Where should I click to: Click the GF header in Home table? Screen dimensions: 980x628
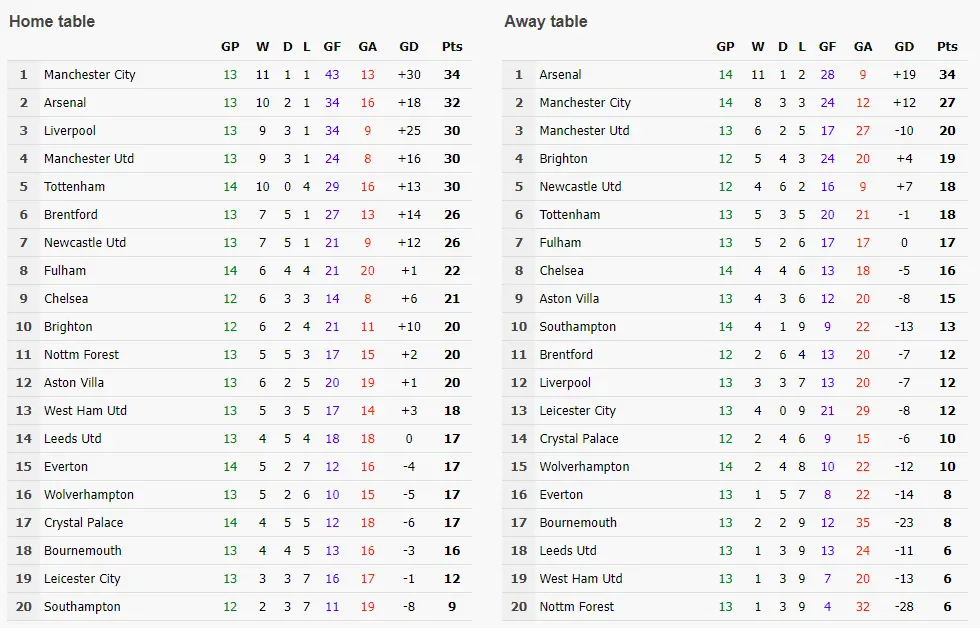click(332, 47)
